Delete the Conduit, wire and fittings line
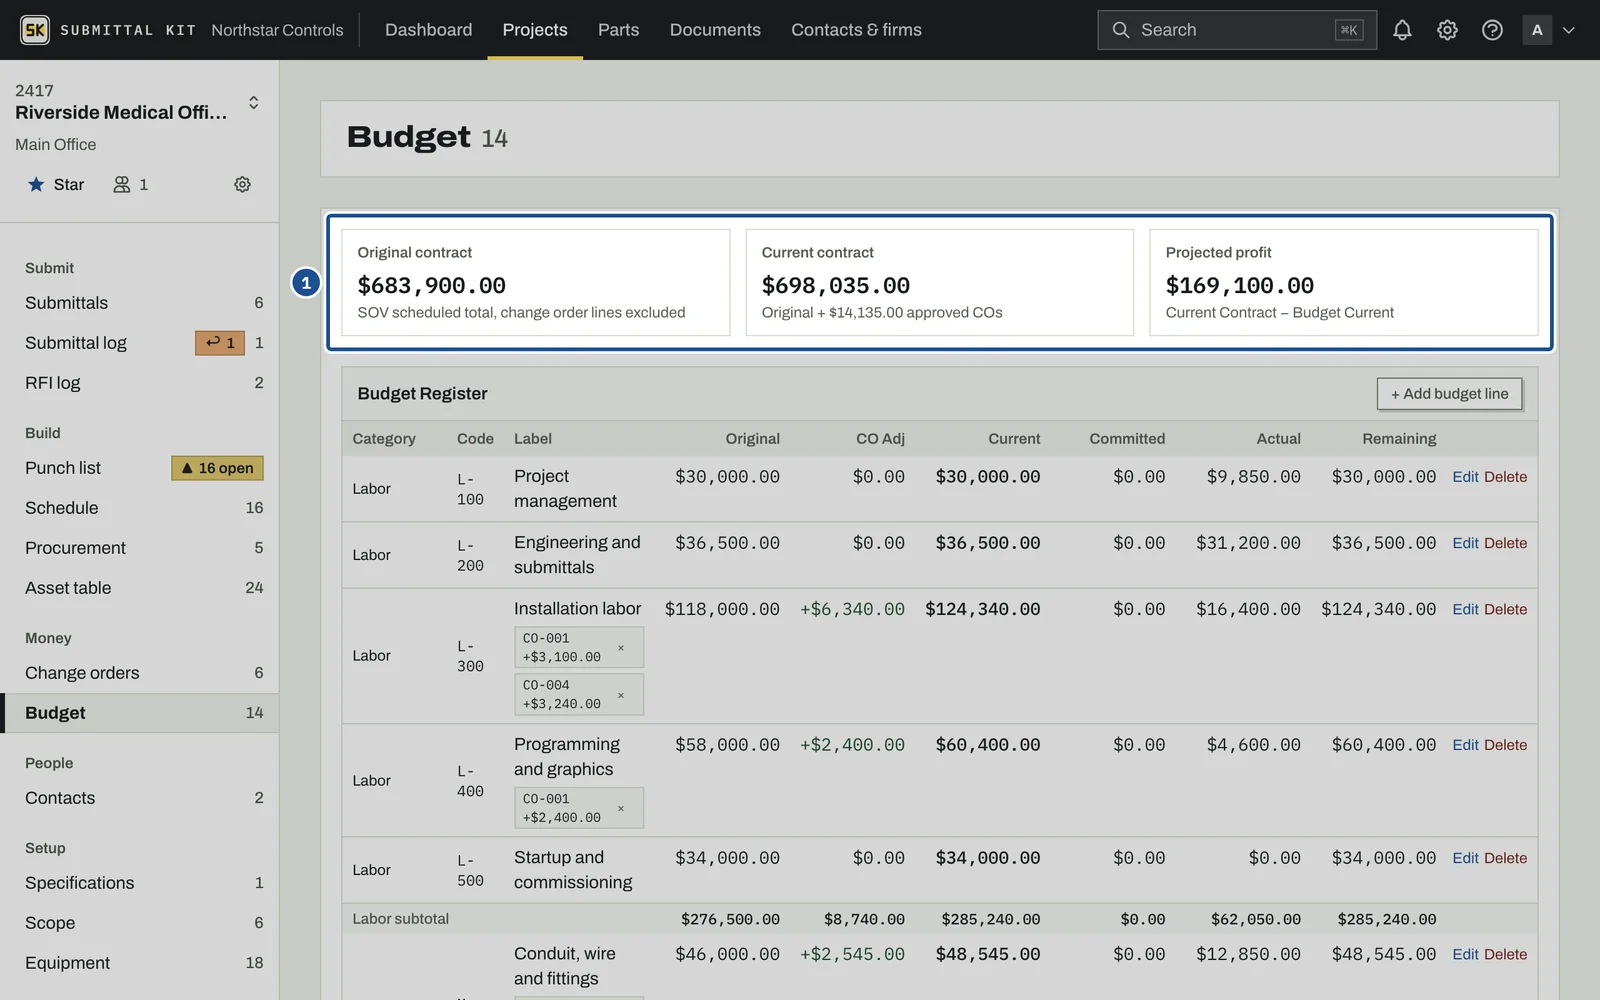This screenshot has width=1600, height=1000. point(1505,954)
